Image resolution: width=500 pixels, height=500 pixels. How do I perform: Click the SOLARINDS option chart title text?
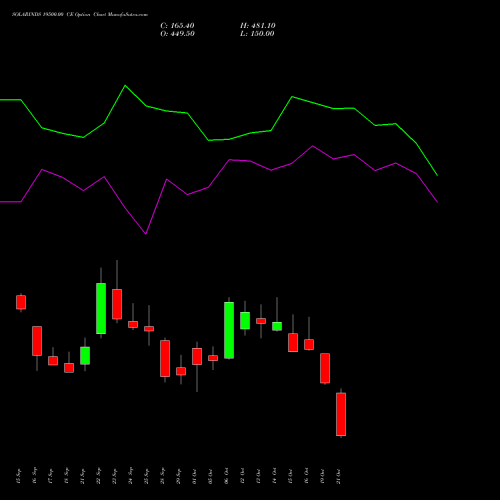80,15
